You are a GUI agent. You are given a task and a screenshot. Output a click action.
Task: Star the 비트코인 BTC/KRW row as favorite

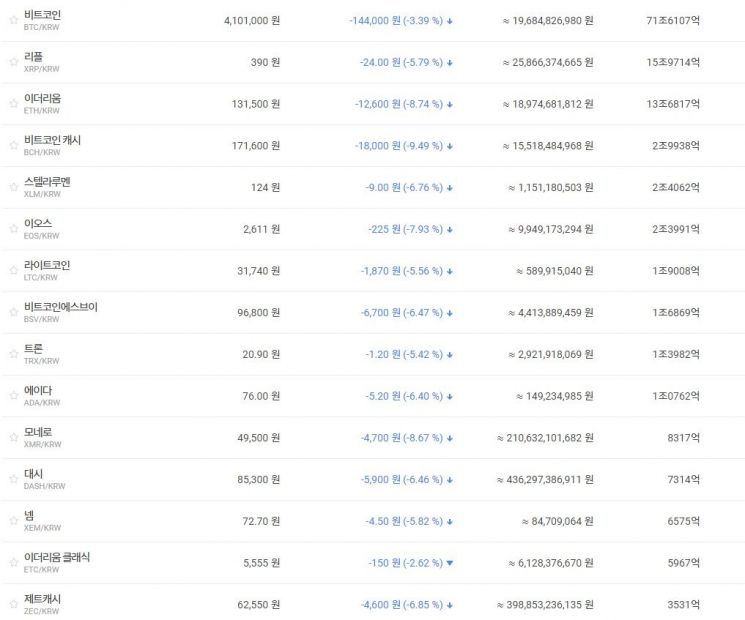coord(13,20)
